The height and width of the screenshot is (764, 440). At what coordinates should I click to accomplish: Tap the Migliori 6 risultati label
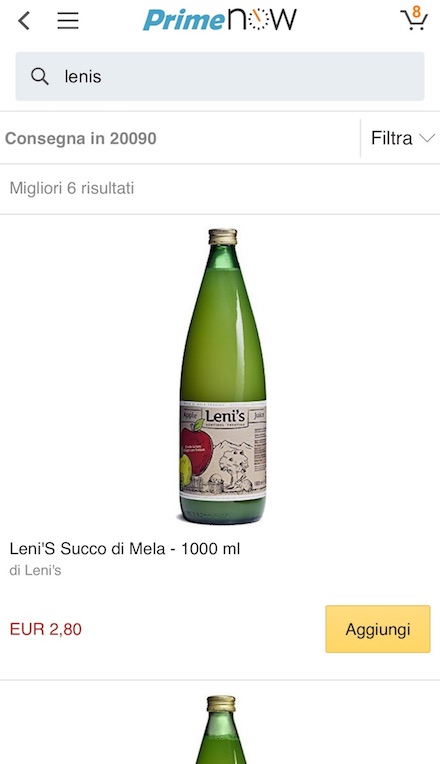point(72,188)
